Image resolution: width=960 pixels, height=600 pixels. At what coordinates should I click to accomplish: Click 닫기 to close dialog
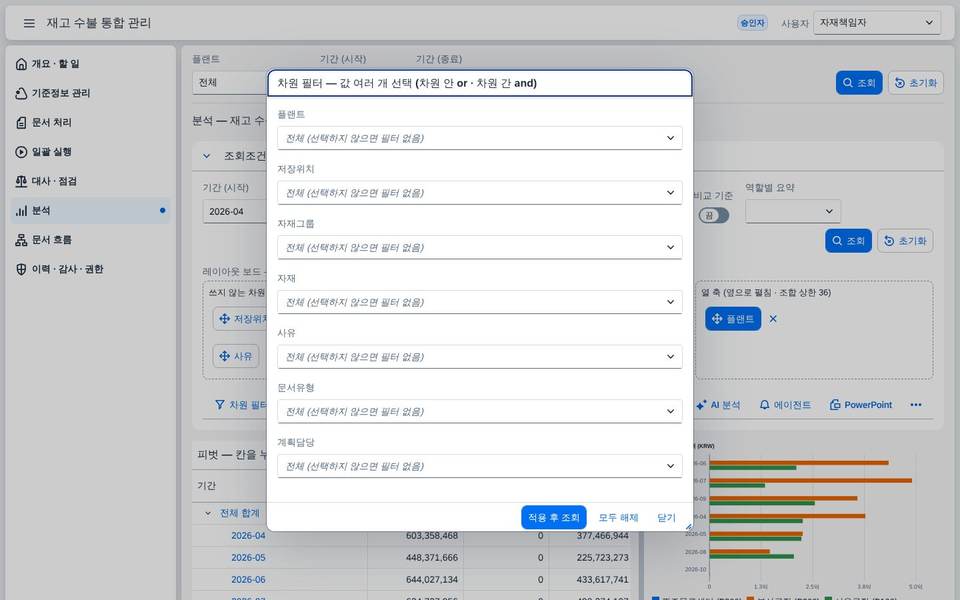pyautogui.click(x=666, y=517)
